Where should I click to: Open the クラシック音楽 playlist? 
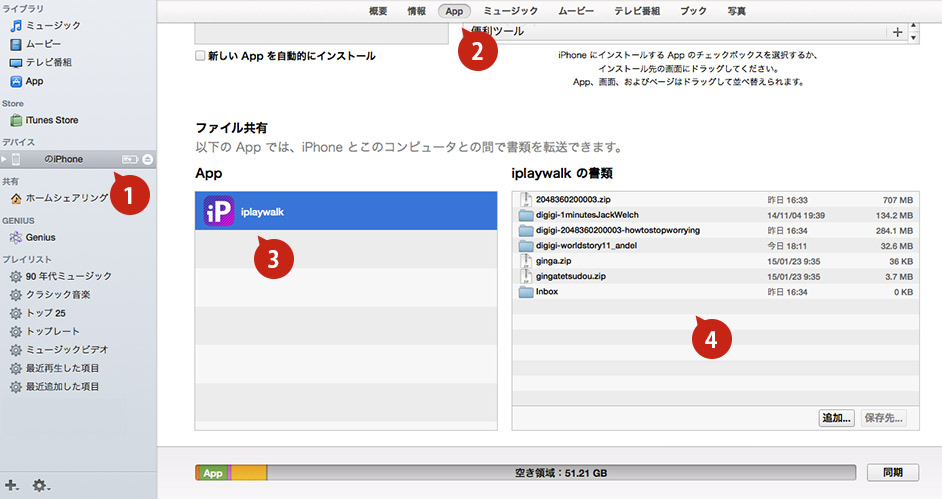coord(50,295)
